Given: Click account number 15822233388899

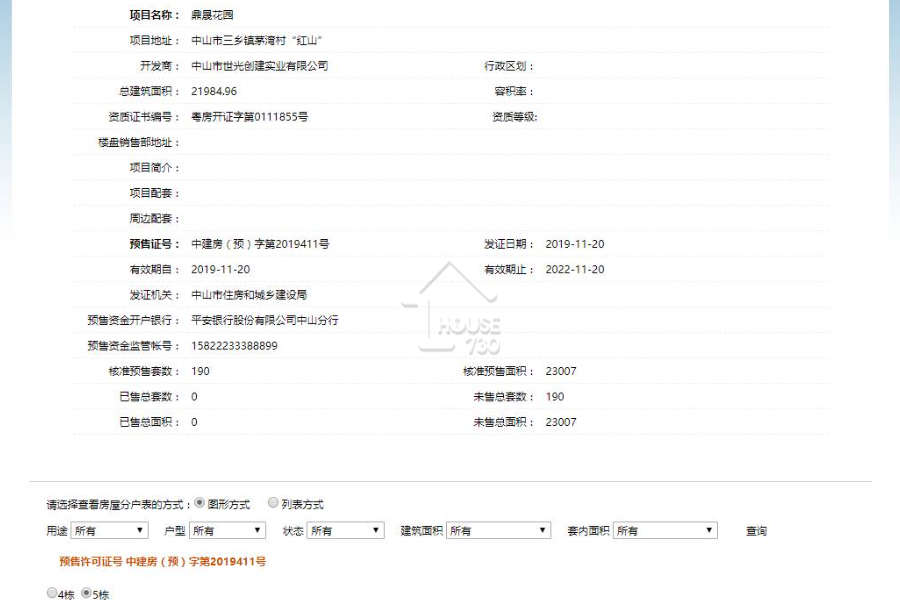Looking at the screenshot, I should (234, 346).
